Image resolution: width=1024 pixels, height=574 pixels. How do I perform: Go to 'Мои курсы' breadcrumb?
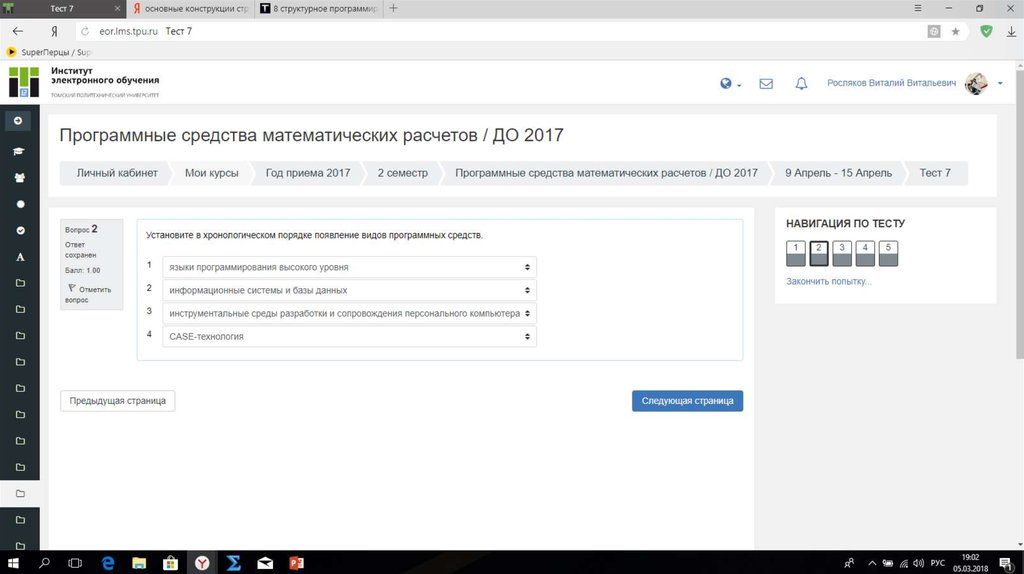click(212, 173)
